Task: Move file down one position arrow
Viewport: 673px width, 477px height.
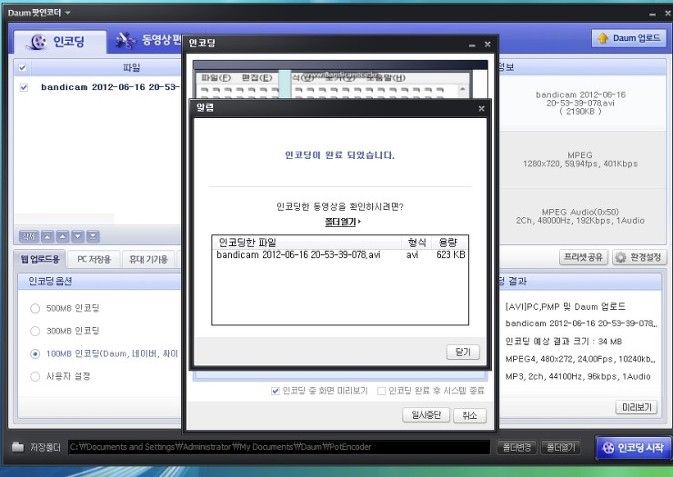Action: pyautogui.click(x=78, y=236)
